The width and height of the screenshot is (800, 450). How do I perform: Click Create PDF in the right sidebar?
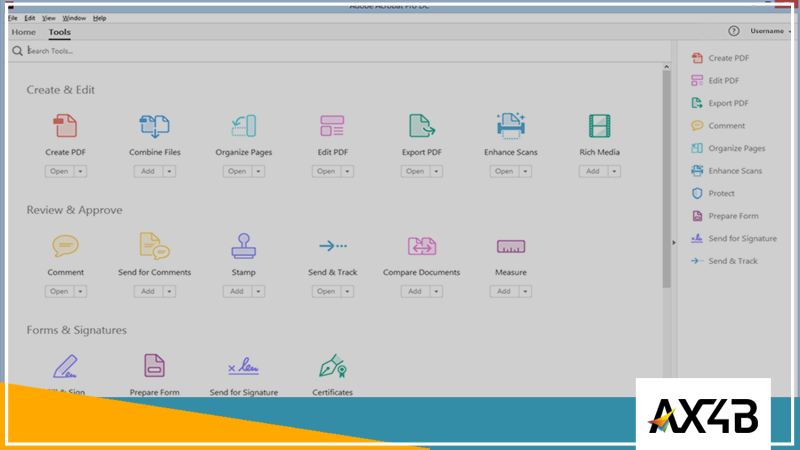pos(720,58)
